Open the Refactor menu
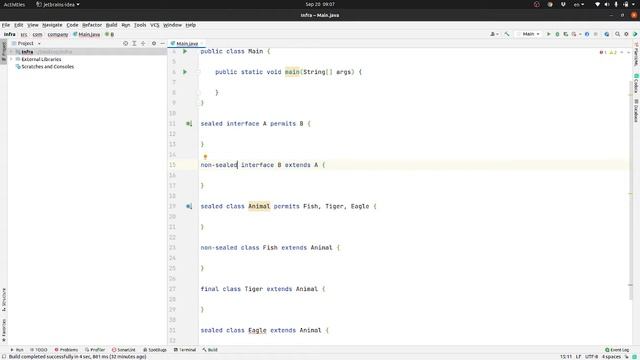The image size is (640, 360). point(92,25)
